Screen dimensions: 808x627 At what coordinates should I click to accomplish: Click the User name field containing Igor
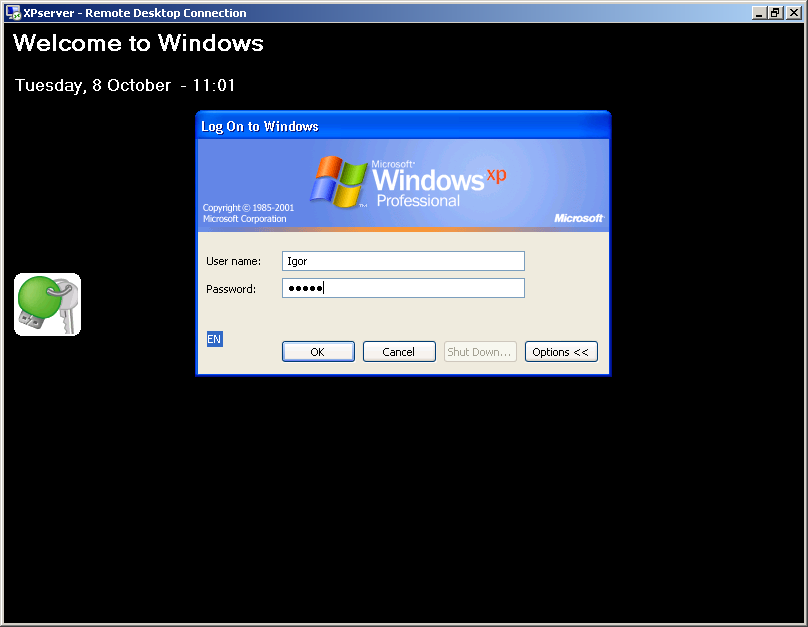click(403, 261)
